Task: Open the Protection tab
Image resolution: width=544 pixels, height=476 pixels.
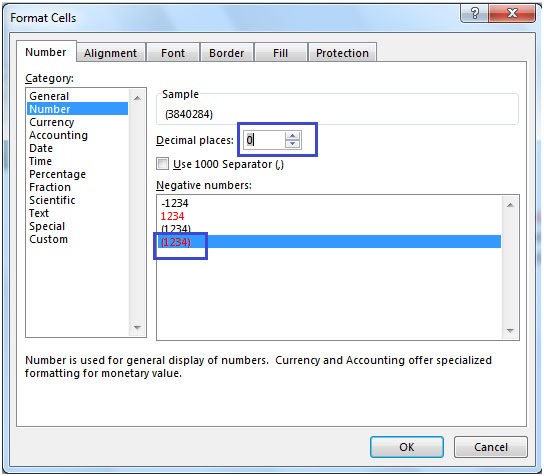Action: click(342, 53)
